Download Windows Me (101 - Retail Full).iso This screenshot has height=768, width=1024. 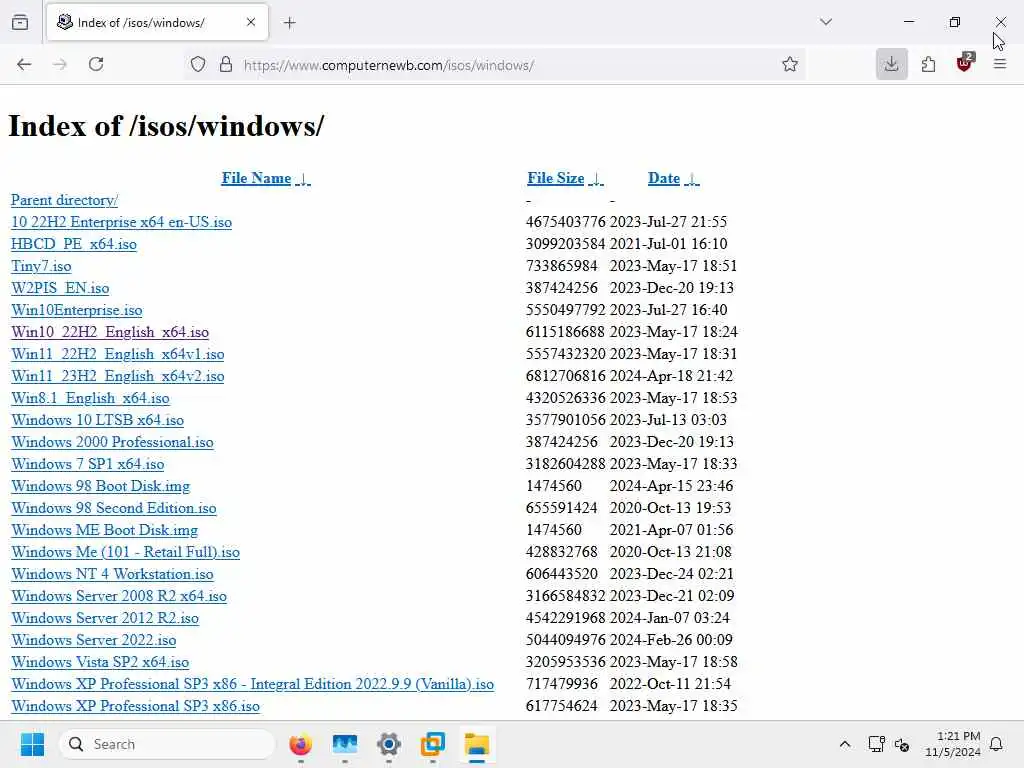[125, 552]
